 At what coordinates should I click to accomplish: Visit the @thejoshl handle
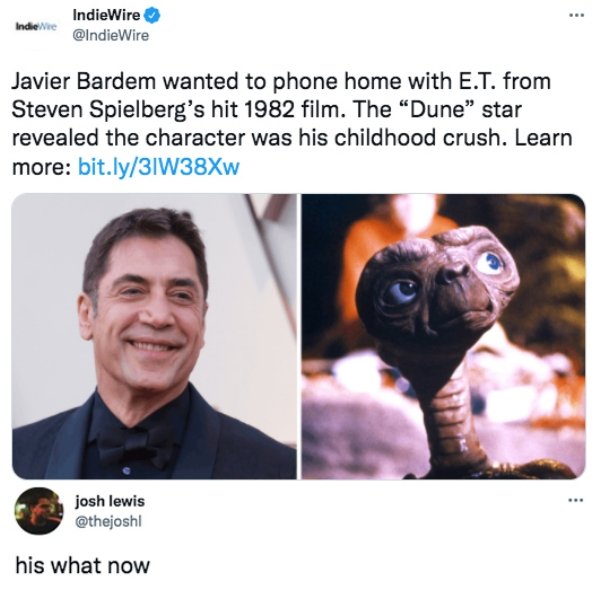[x=108, y=521]
